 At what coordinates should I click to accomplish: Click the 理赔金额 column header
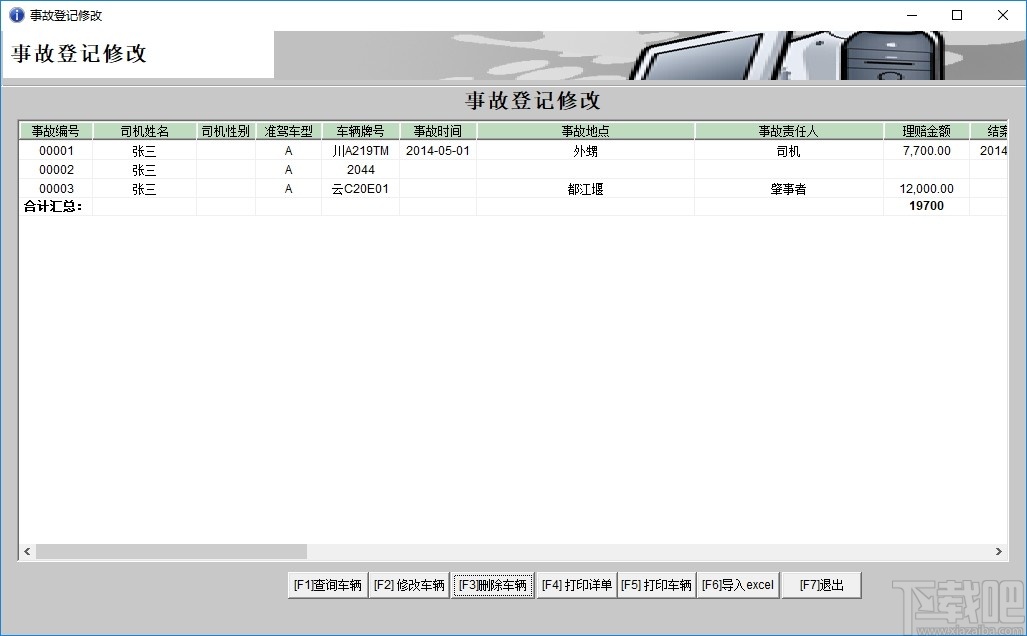(x=927, y=130)
